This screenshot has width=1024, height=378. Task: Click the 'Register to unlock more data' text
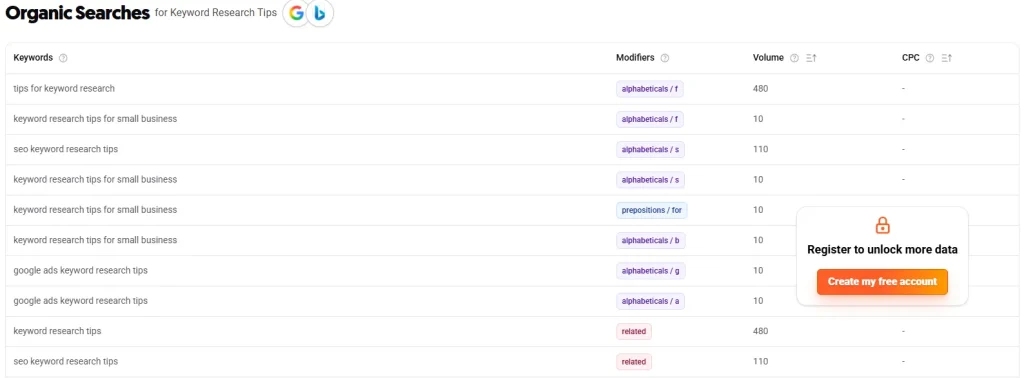coord(882,249)
